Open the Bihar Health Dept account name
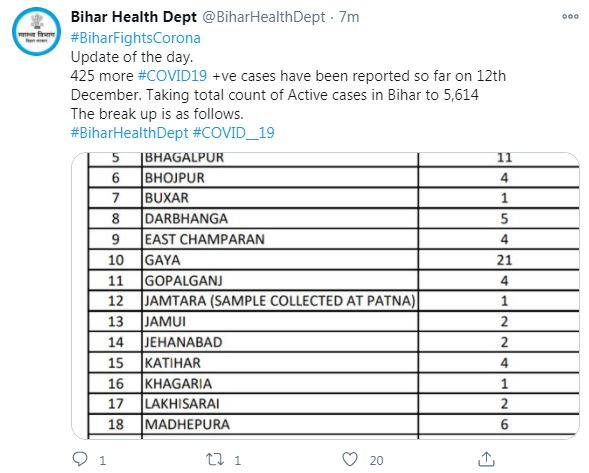Viewport: 589px width, 473px height. click(x=134, y=17)
